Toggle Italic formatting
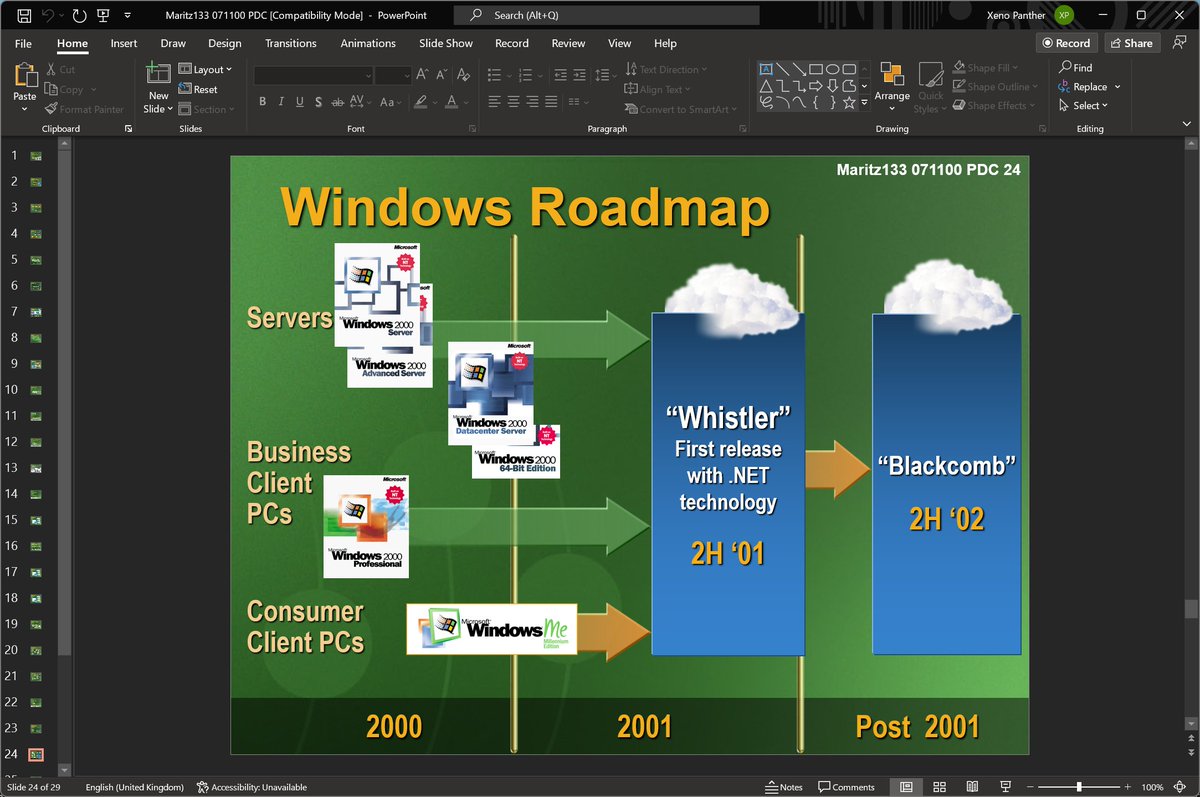The width and height of the screenshot is (1200, 797). pyautogui.click(x=282, y=102)
